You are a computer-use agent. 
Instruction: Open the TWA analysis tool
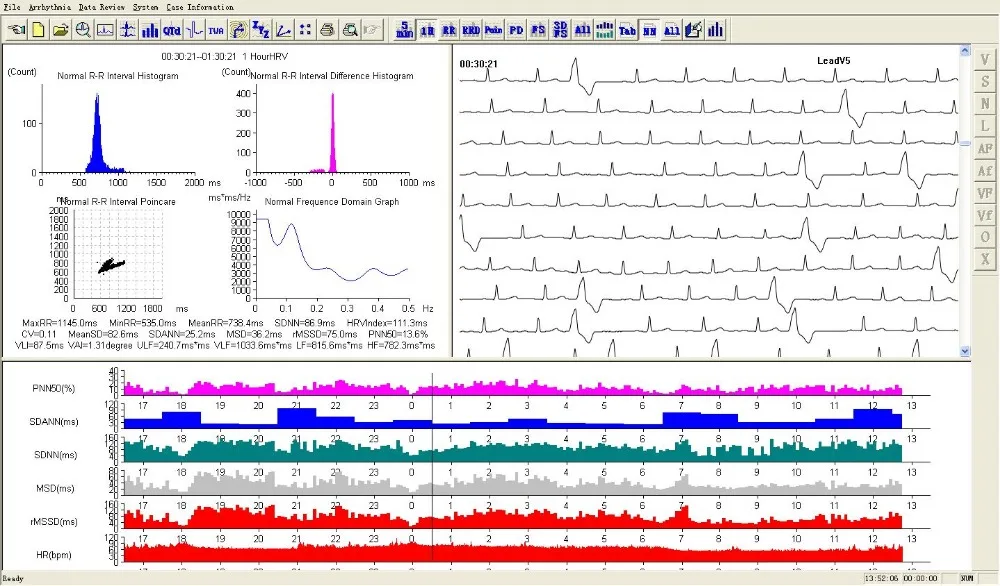[216, 29]
